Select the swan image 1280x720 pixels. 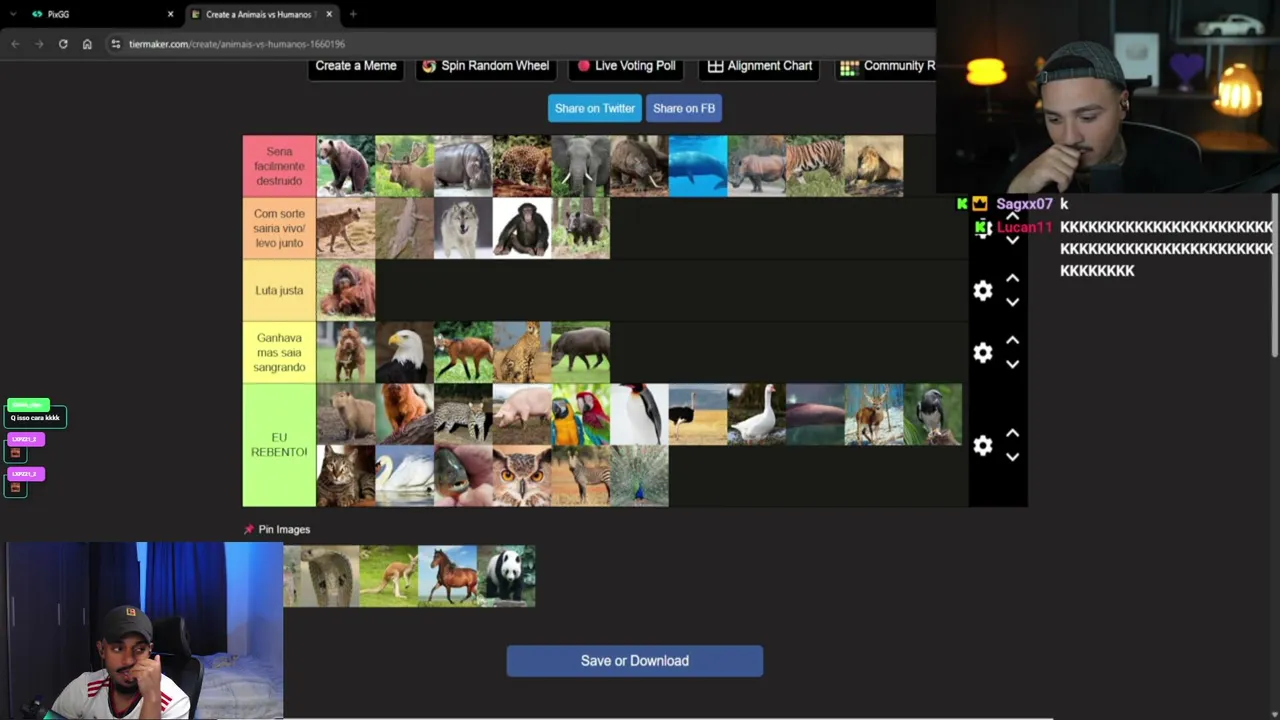[404, 476]
